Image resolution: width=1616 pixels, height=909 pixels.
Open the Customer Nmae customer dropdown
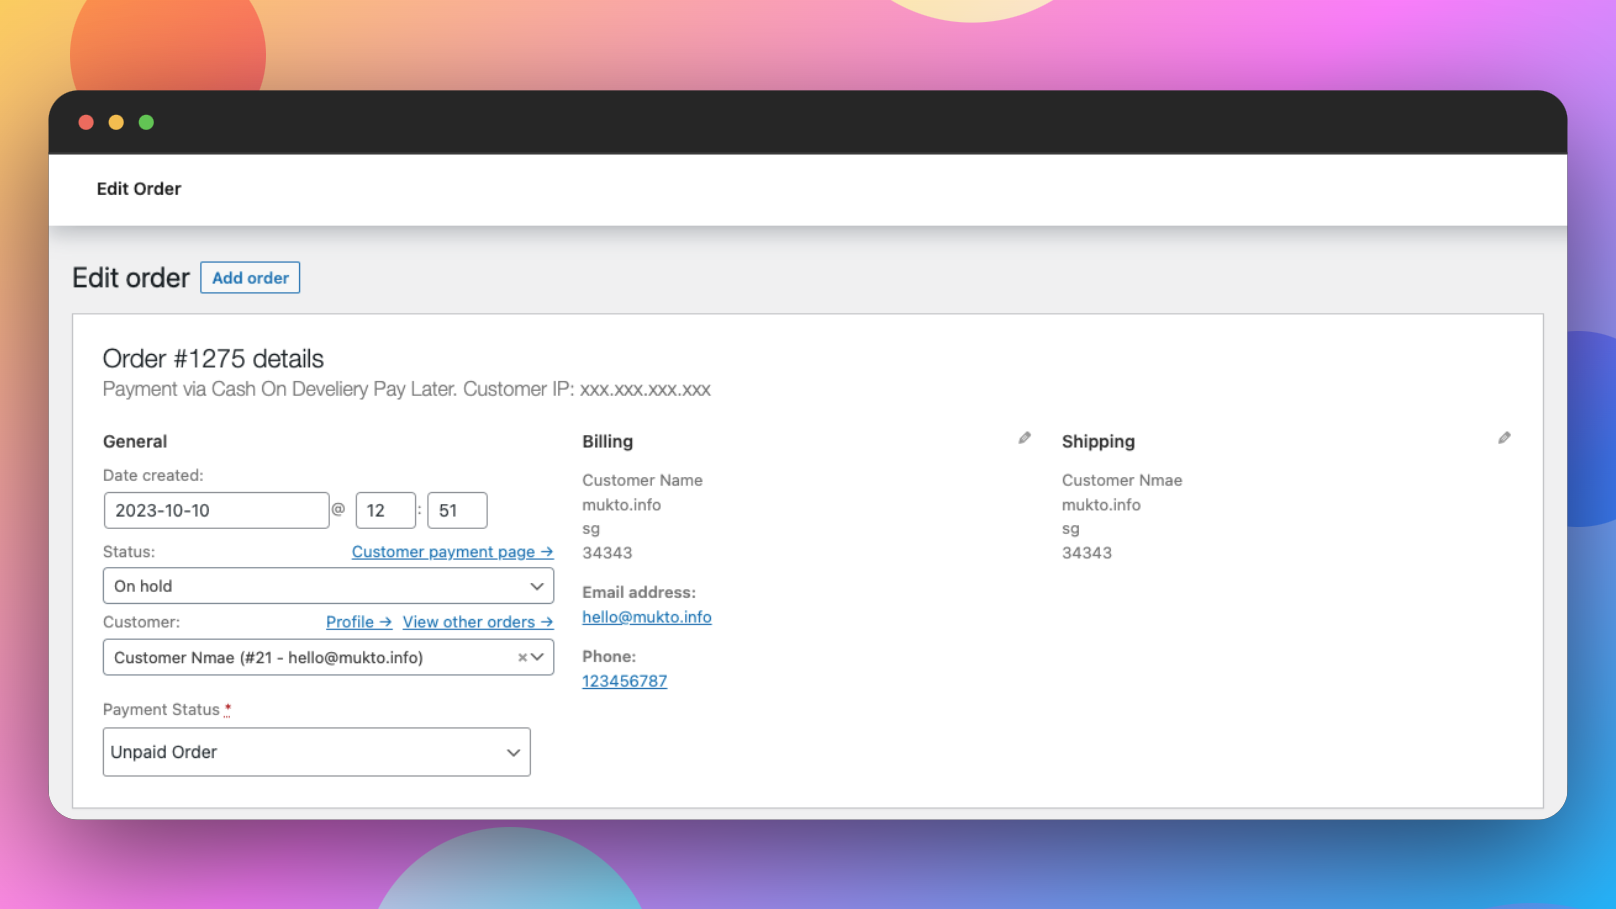click(328, 657)
